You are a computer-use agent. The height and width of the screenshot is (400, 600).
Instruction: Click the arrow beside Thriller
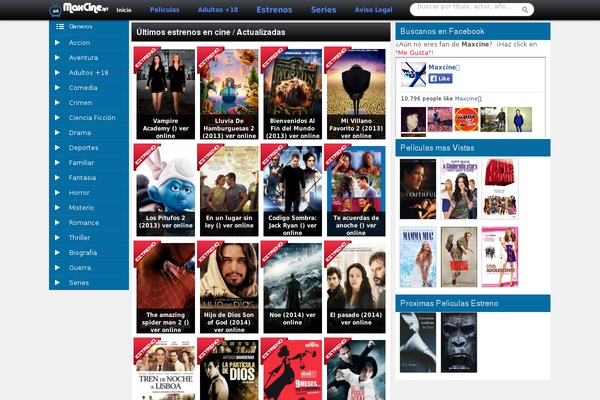coord(57,237)
